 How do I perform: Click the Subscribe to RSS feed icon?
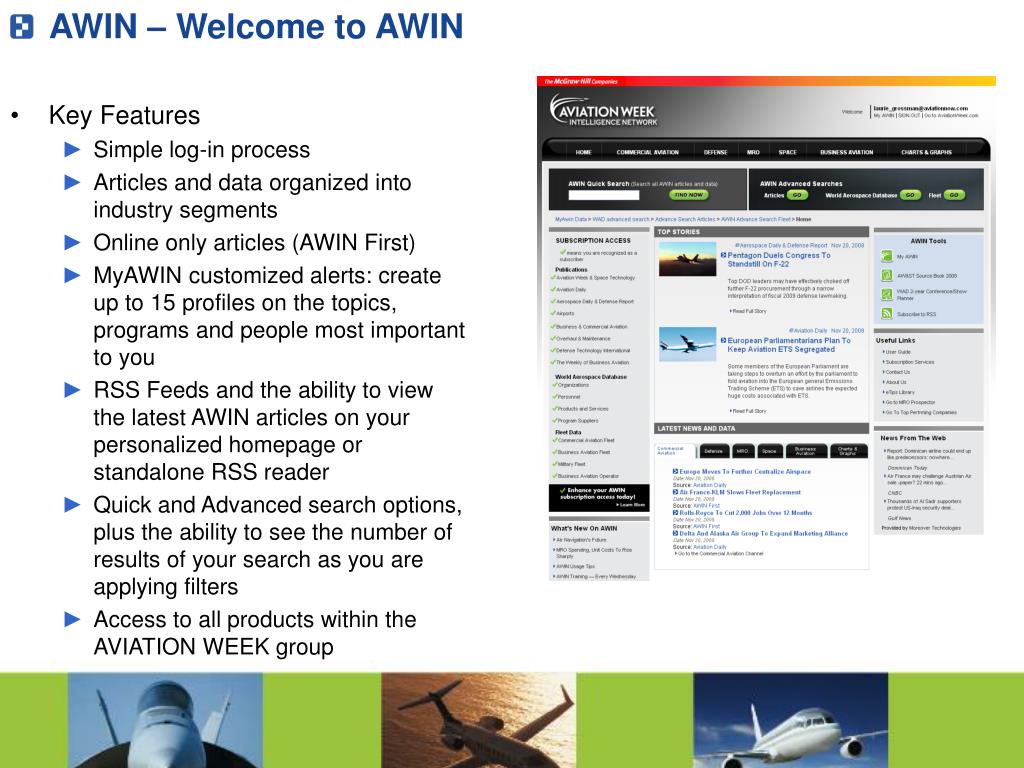click(x=887, y=313)
